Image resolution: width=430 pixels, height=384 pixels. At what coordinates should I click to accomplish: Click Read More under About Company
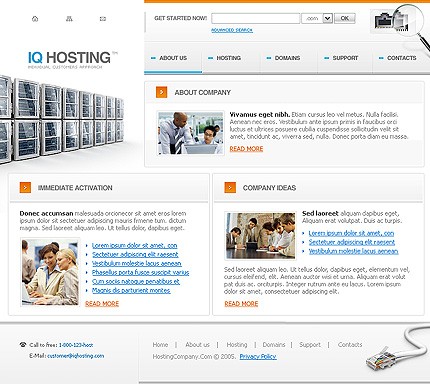pos(246,149)
